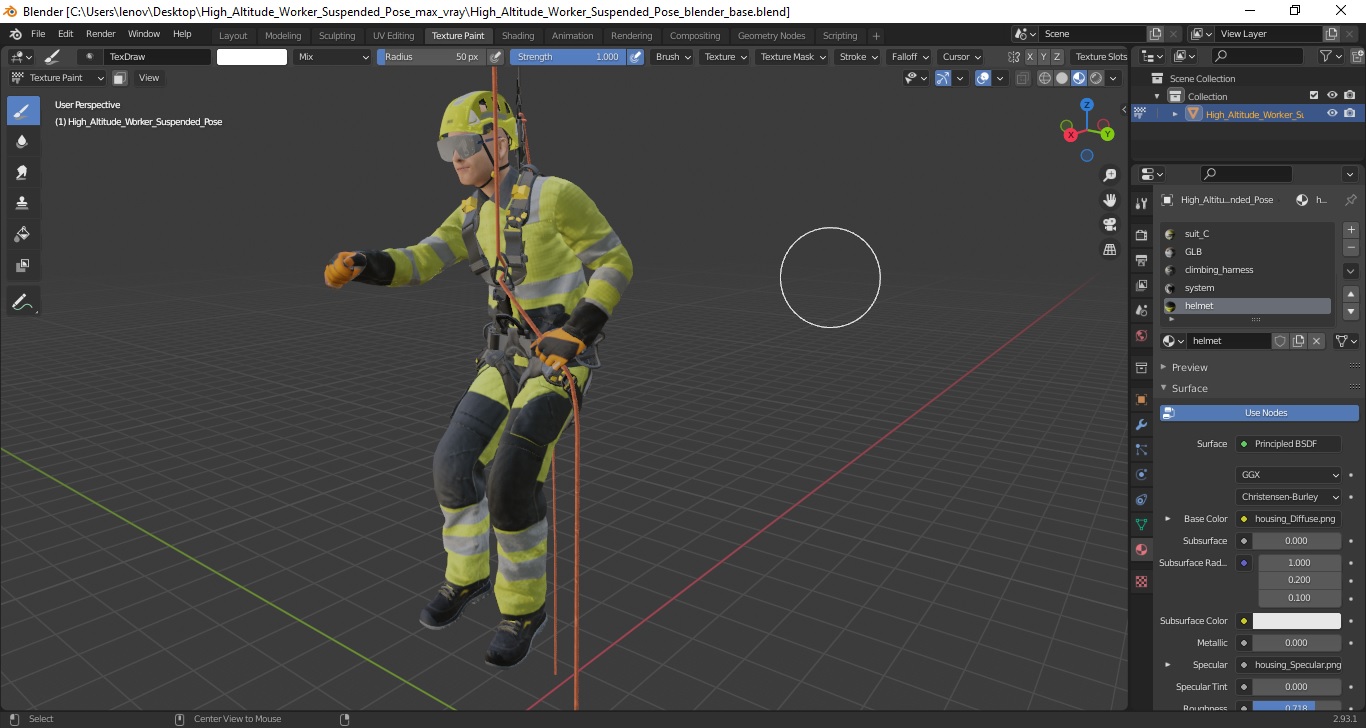Open the Render properties tab
The image size is (1366, 728).
[1141, 235]
